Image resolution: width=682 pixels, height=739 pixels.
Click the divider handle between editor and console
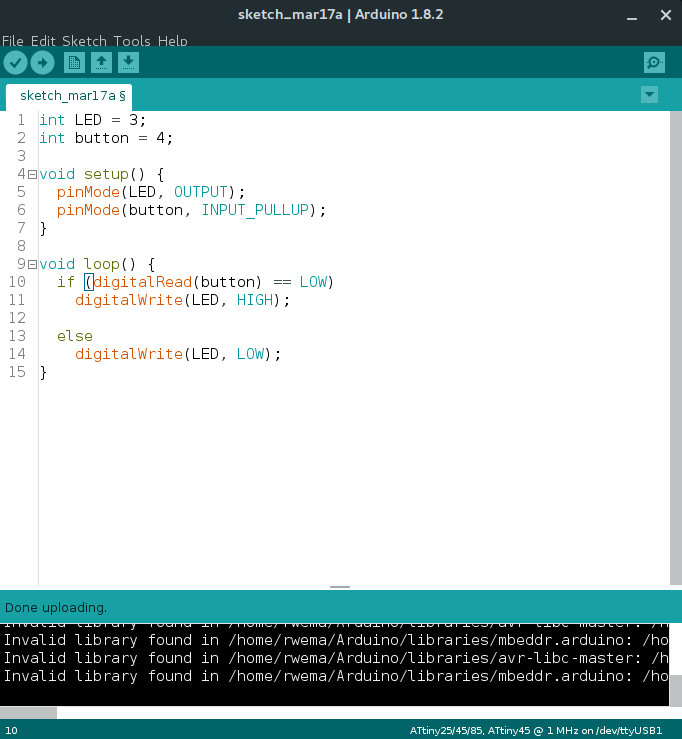pos(340,587)
